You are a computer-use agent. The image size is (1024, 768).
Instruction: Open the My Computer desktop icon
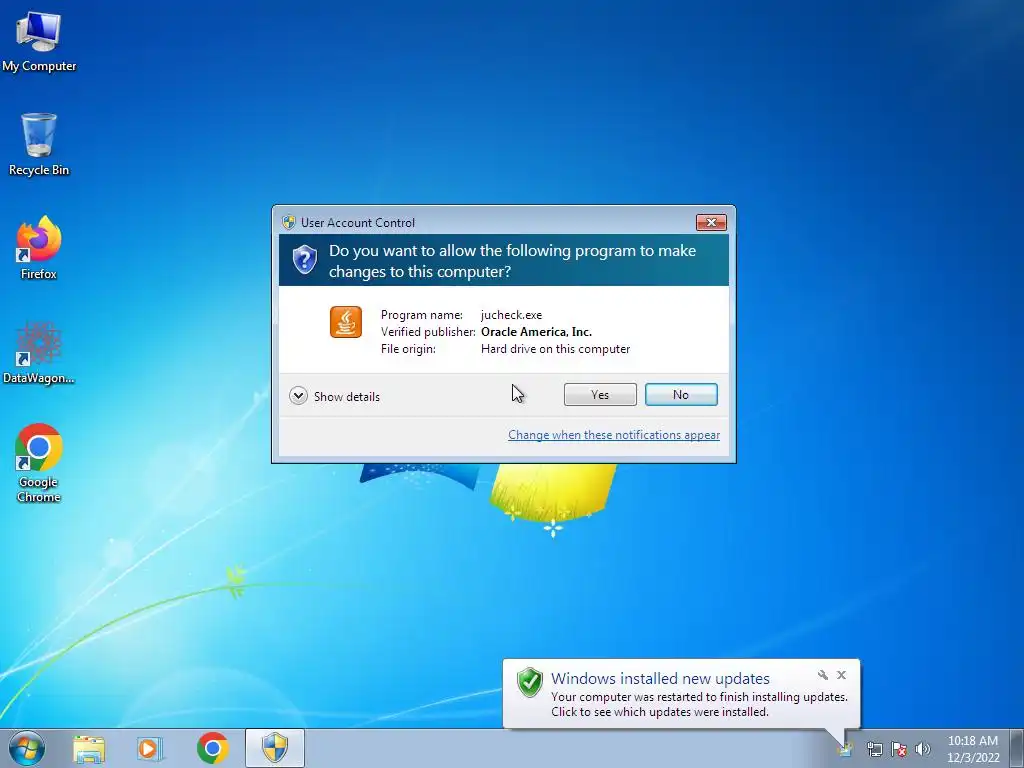pyautogui.click(x=39, y=42)
